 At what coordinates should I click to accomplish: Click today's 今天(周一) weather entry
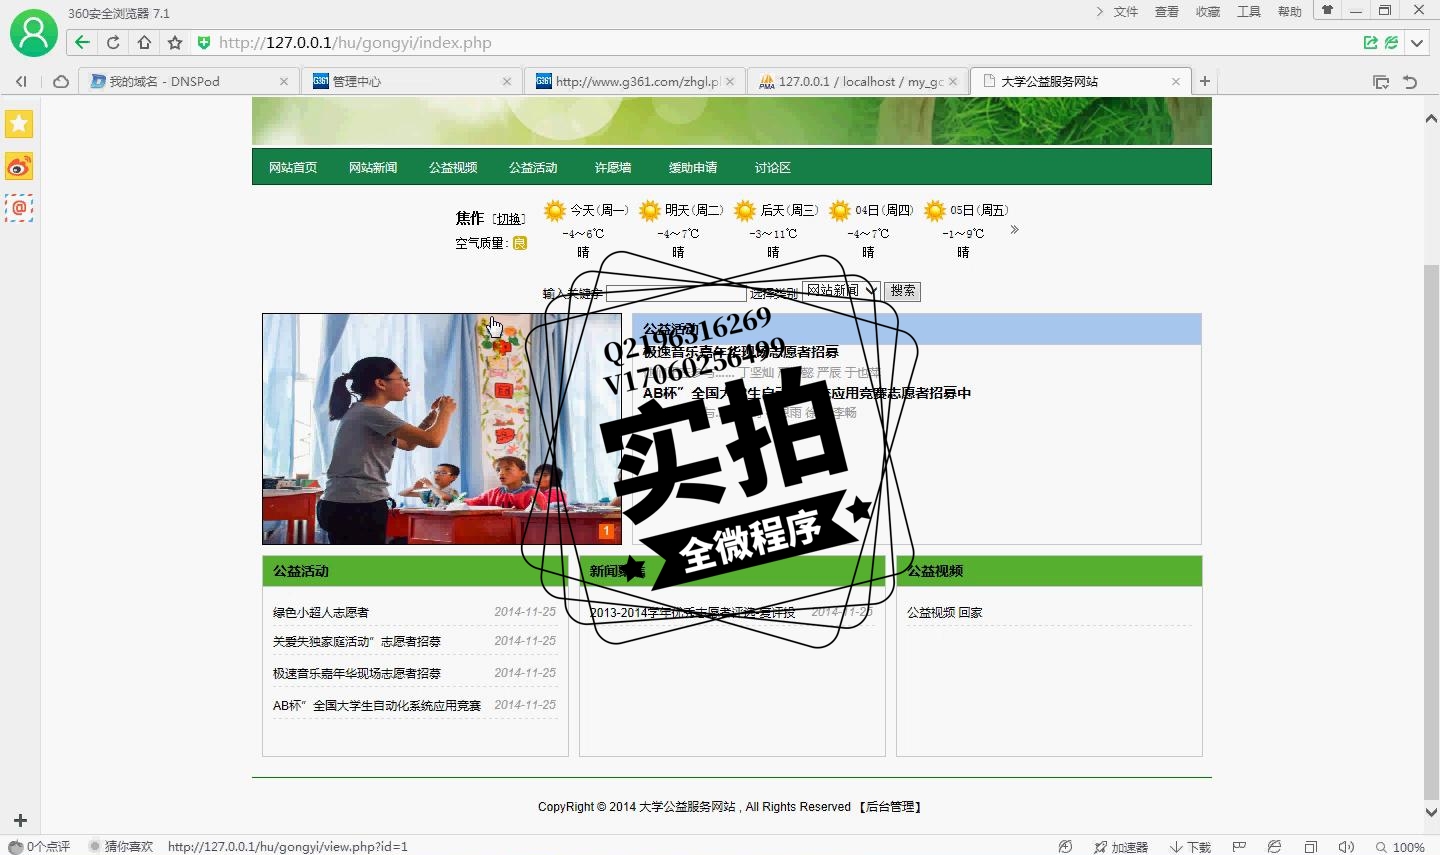click(586, 229)
